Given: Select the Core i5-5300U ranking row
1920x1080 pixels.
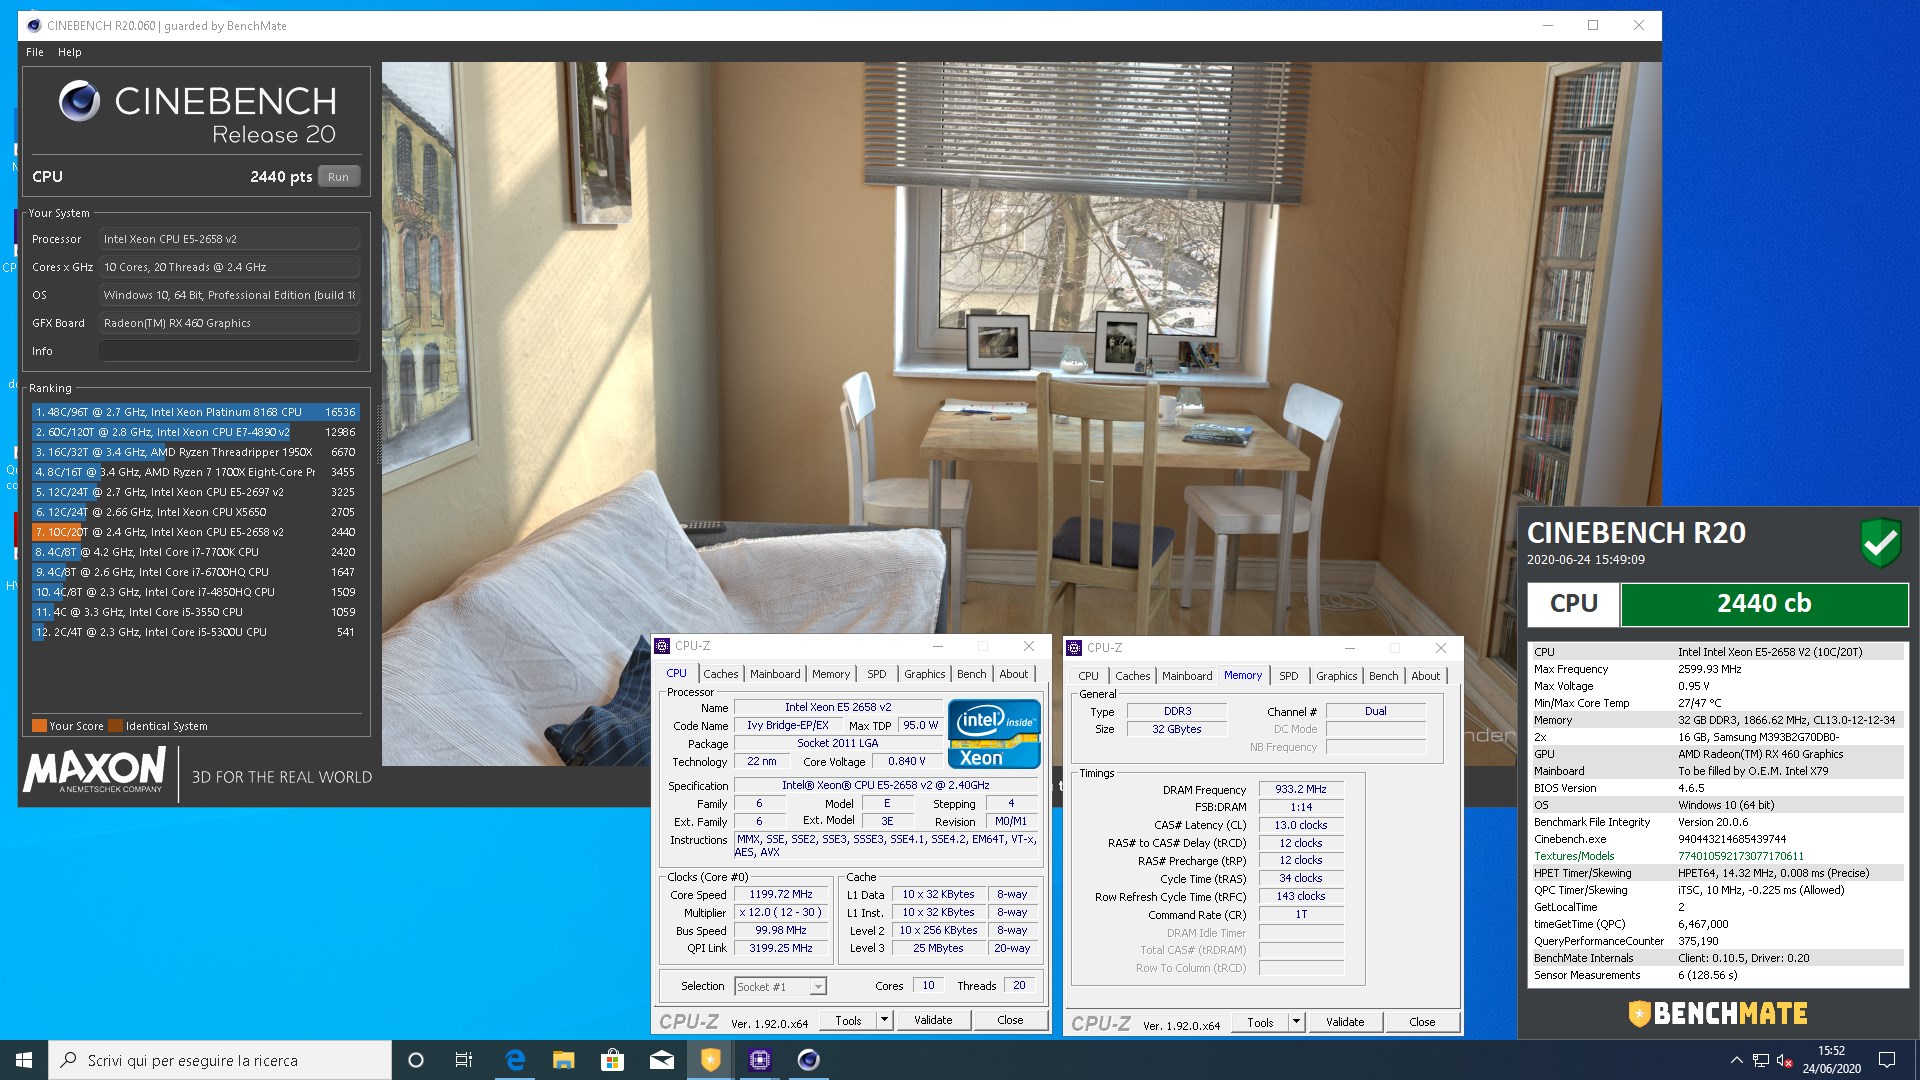Looking at the screenshot, I should point(195,632).
